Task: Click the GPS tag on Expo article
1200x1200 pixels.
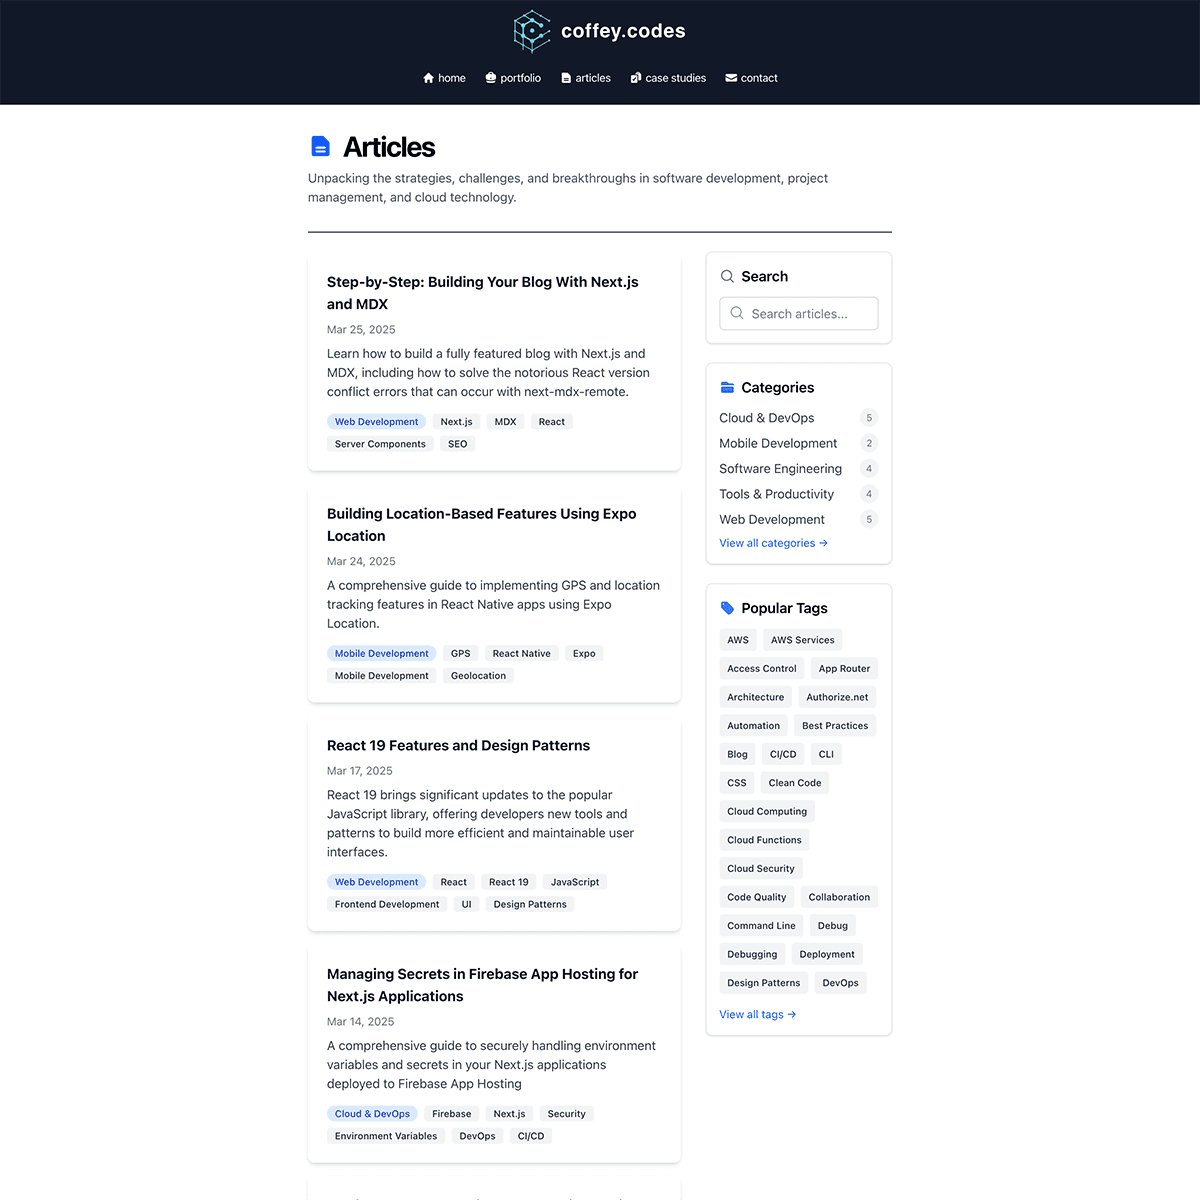Action: 461,654
